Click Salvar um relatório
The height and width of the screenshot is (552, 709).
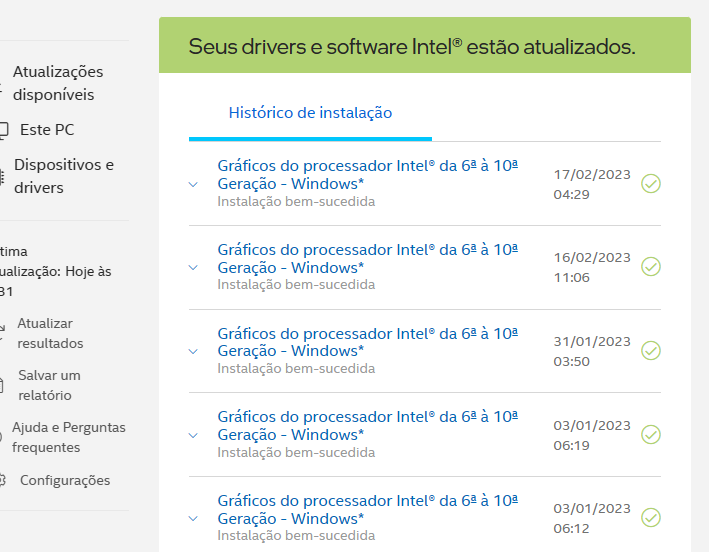pyautogui.click(x=49, y=385)
